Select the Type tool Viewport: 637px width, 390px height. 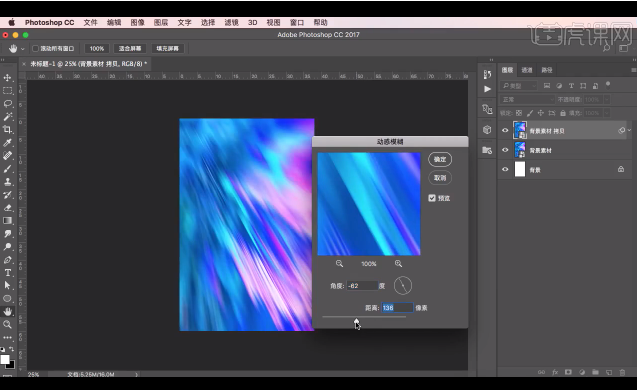[x=7, y=273]
